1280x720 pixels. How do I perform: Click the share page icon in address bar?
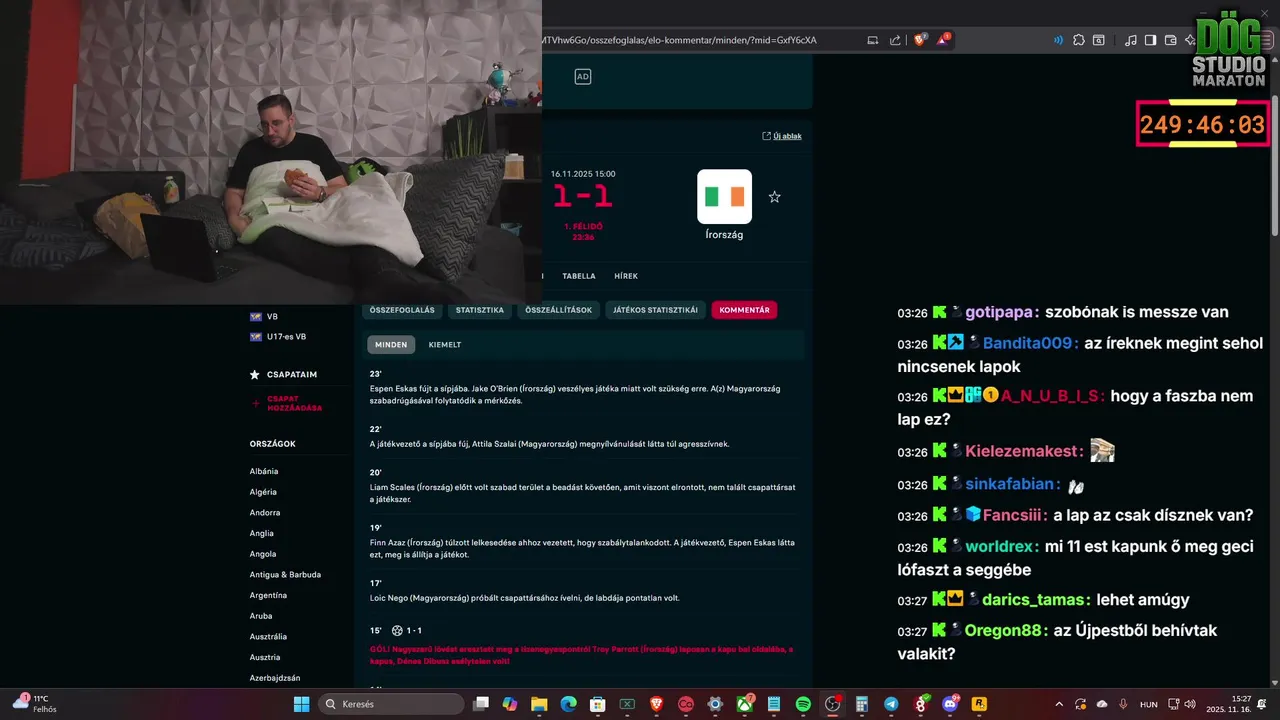tap(895, 40)
